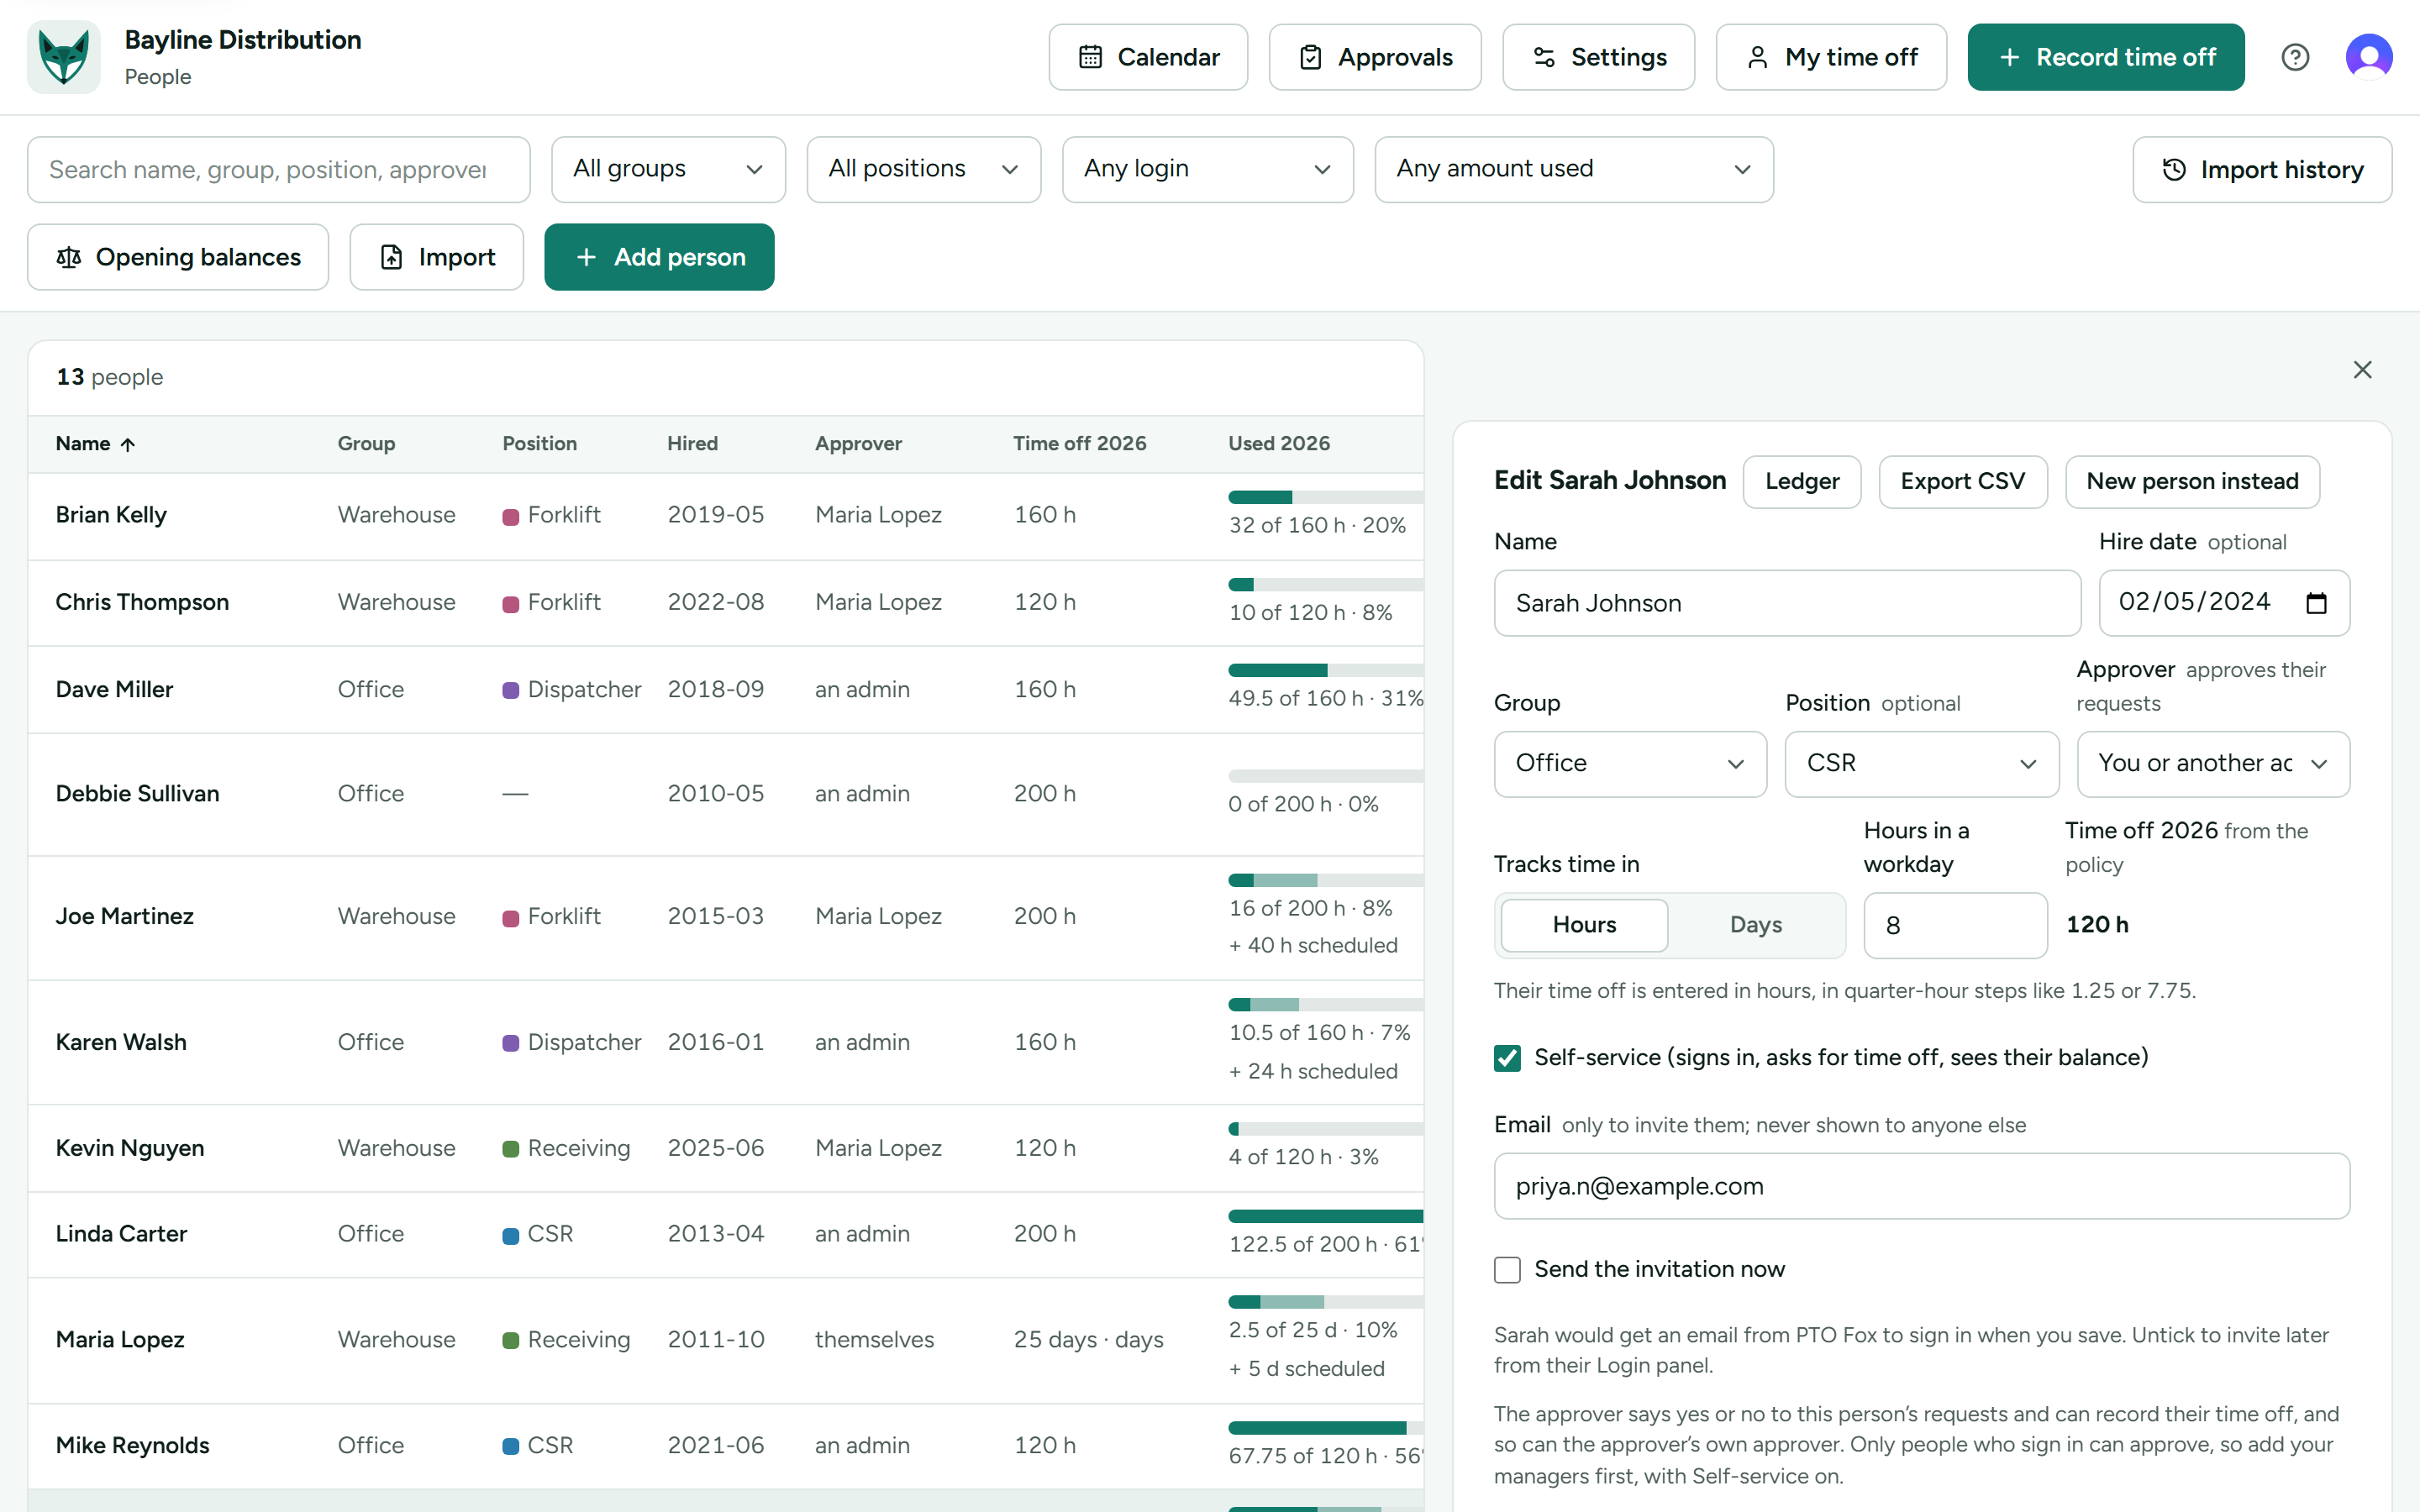Open the Approver dropdown in edit panel
The height and width of the screenshot is (1512, 2420).
[x=2213, y=764]
